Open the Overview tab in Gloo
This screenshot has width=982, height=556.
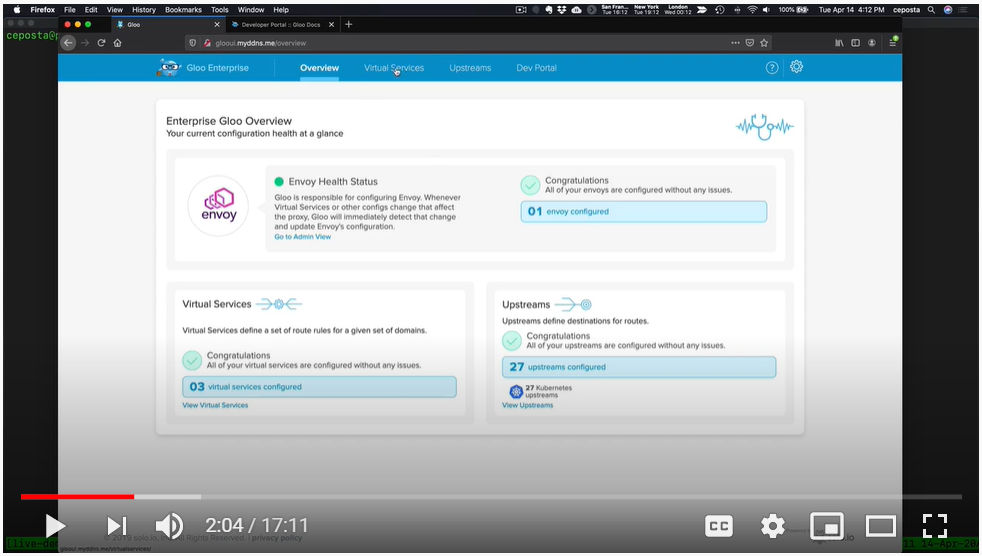319,68
